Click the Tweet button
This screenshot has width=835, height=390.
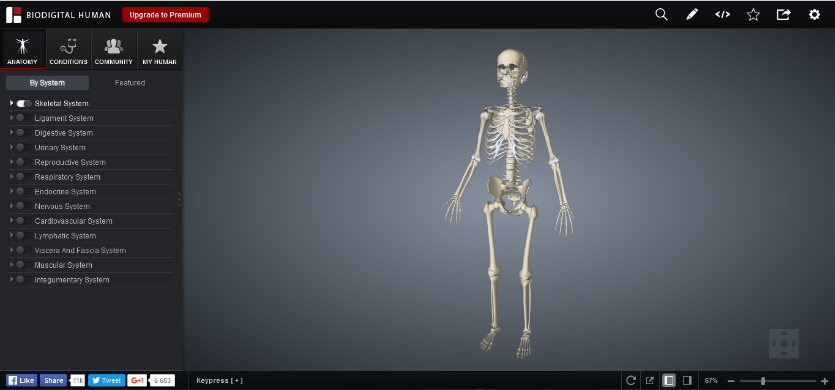(x=107, y=380)
